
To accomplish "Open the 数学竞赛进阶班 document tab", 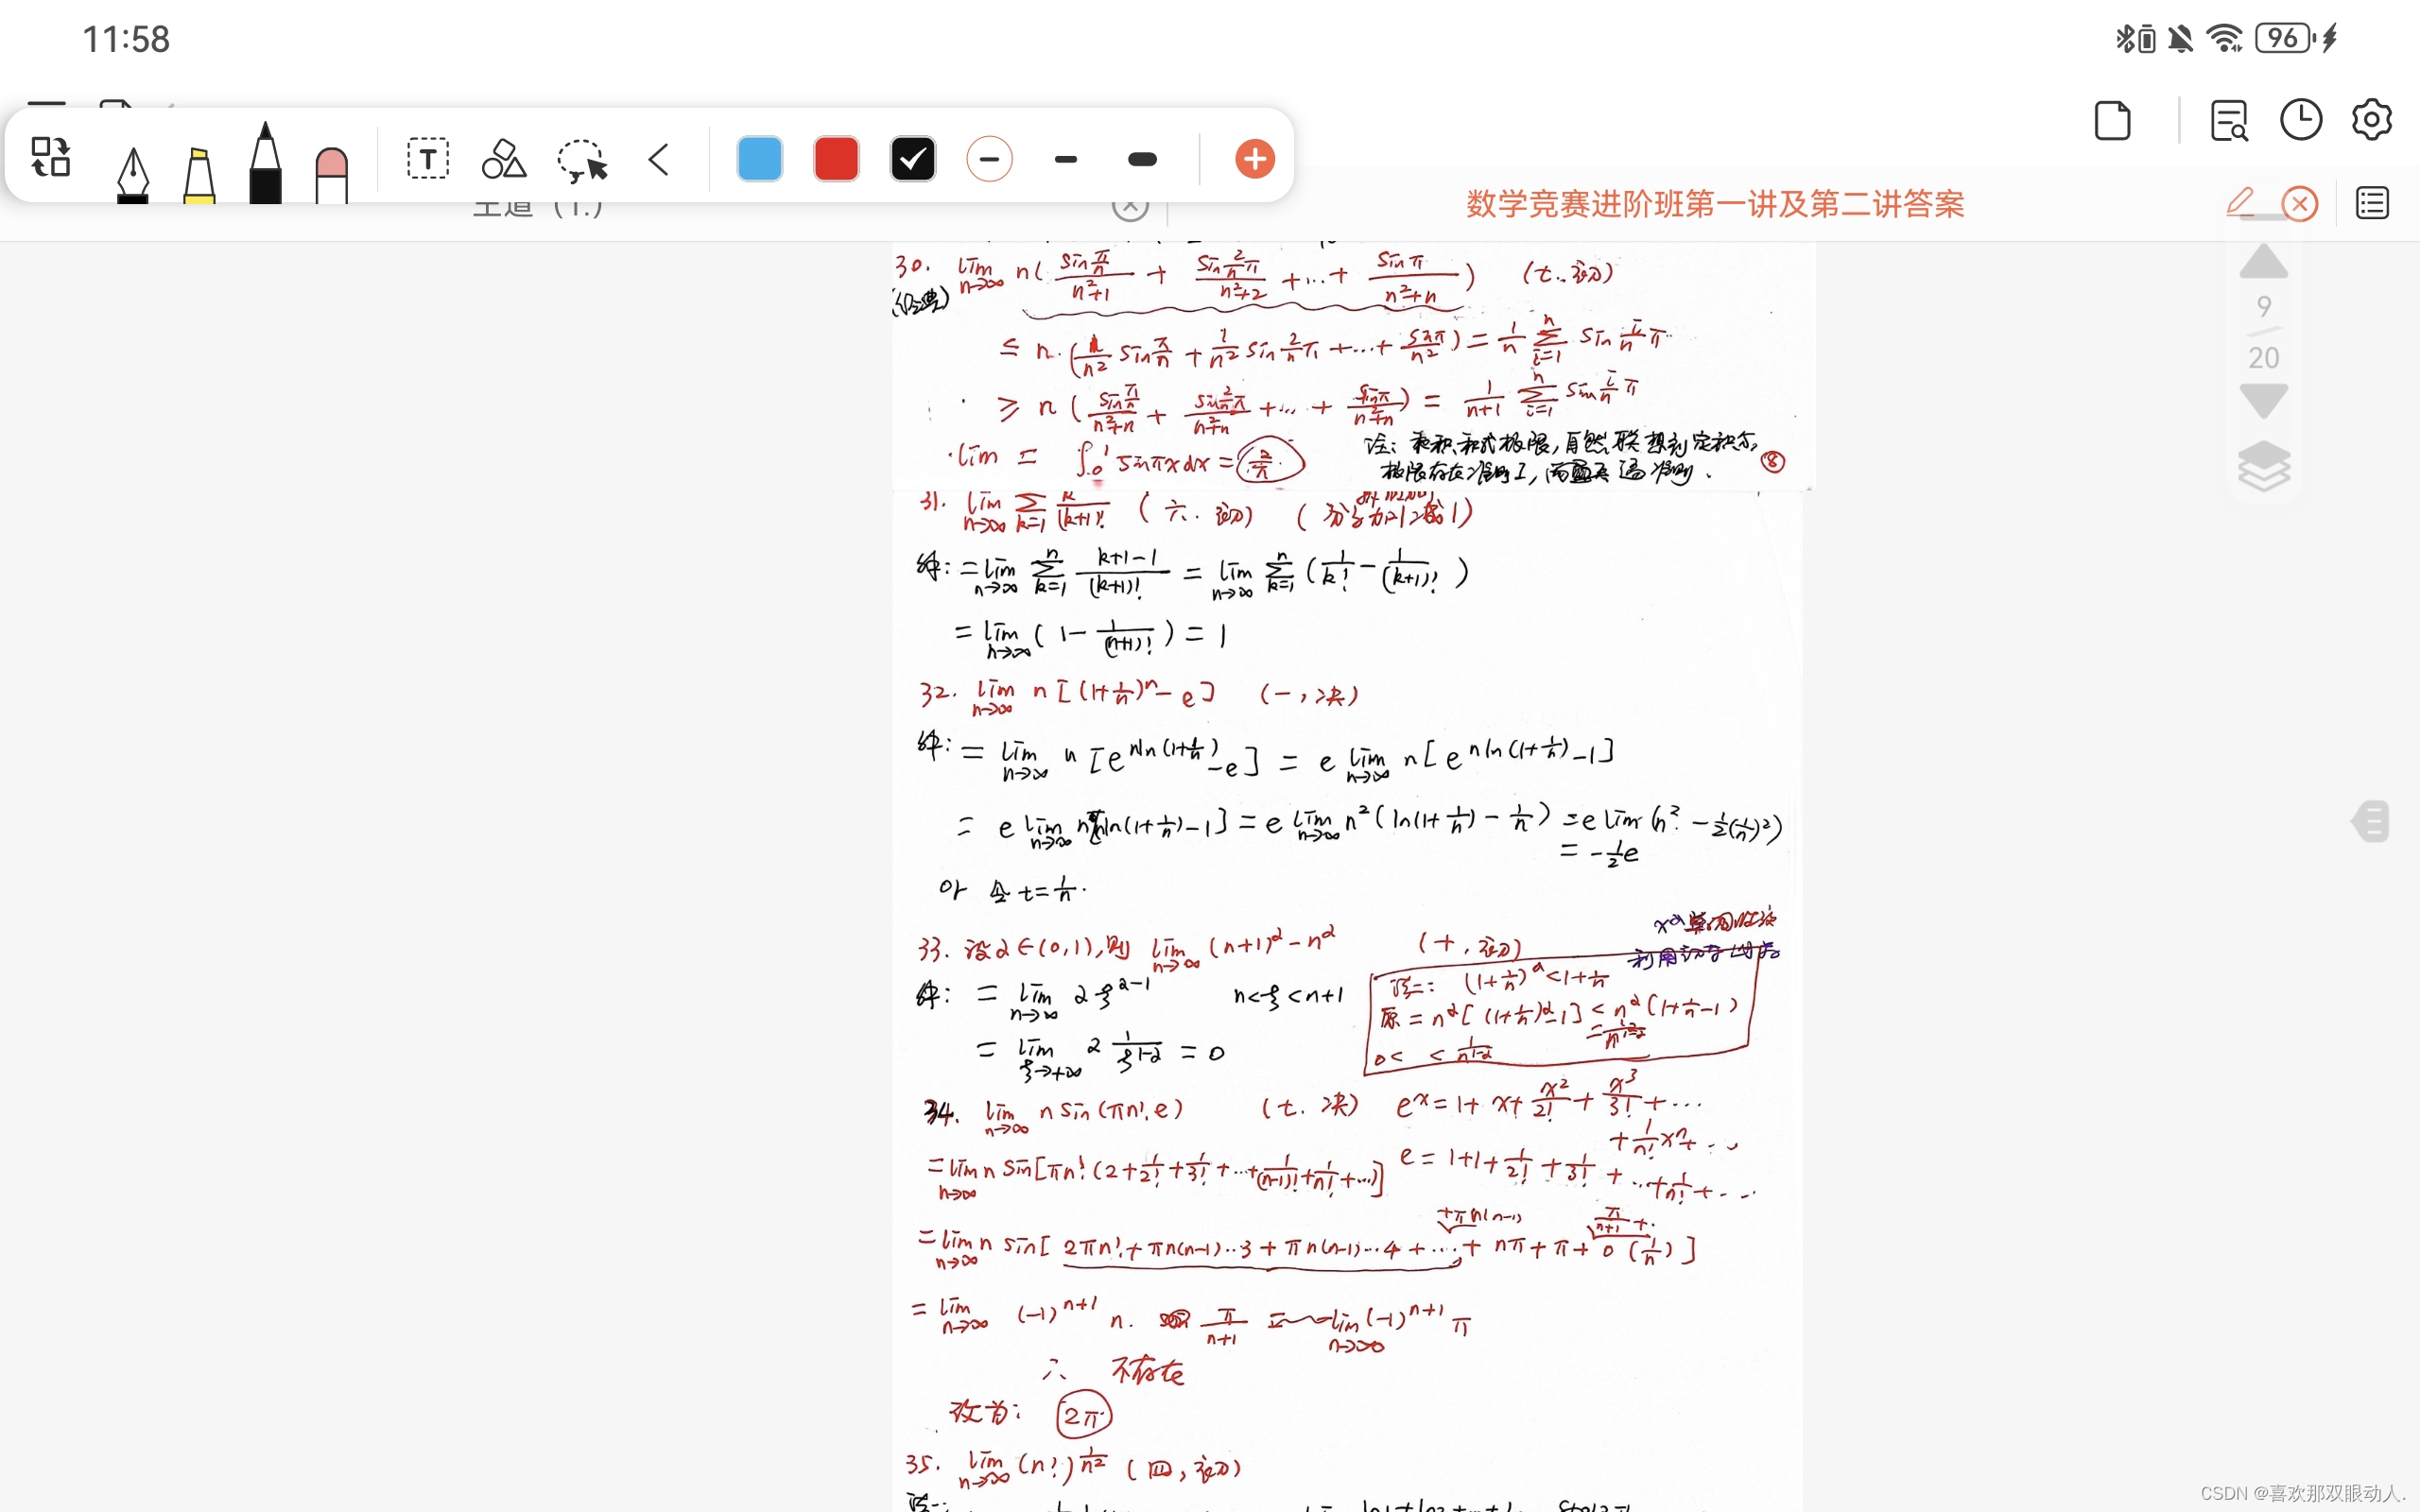I will [1715, 204].
